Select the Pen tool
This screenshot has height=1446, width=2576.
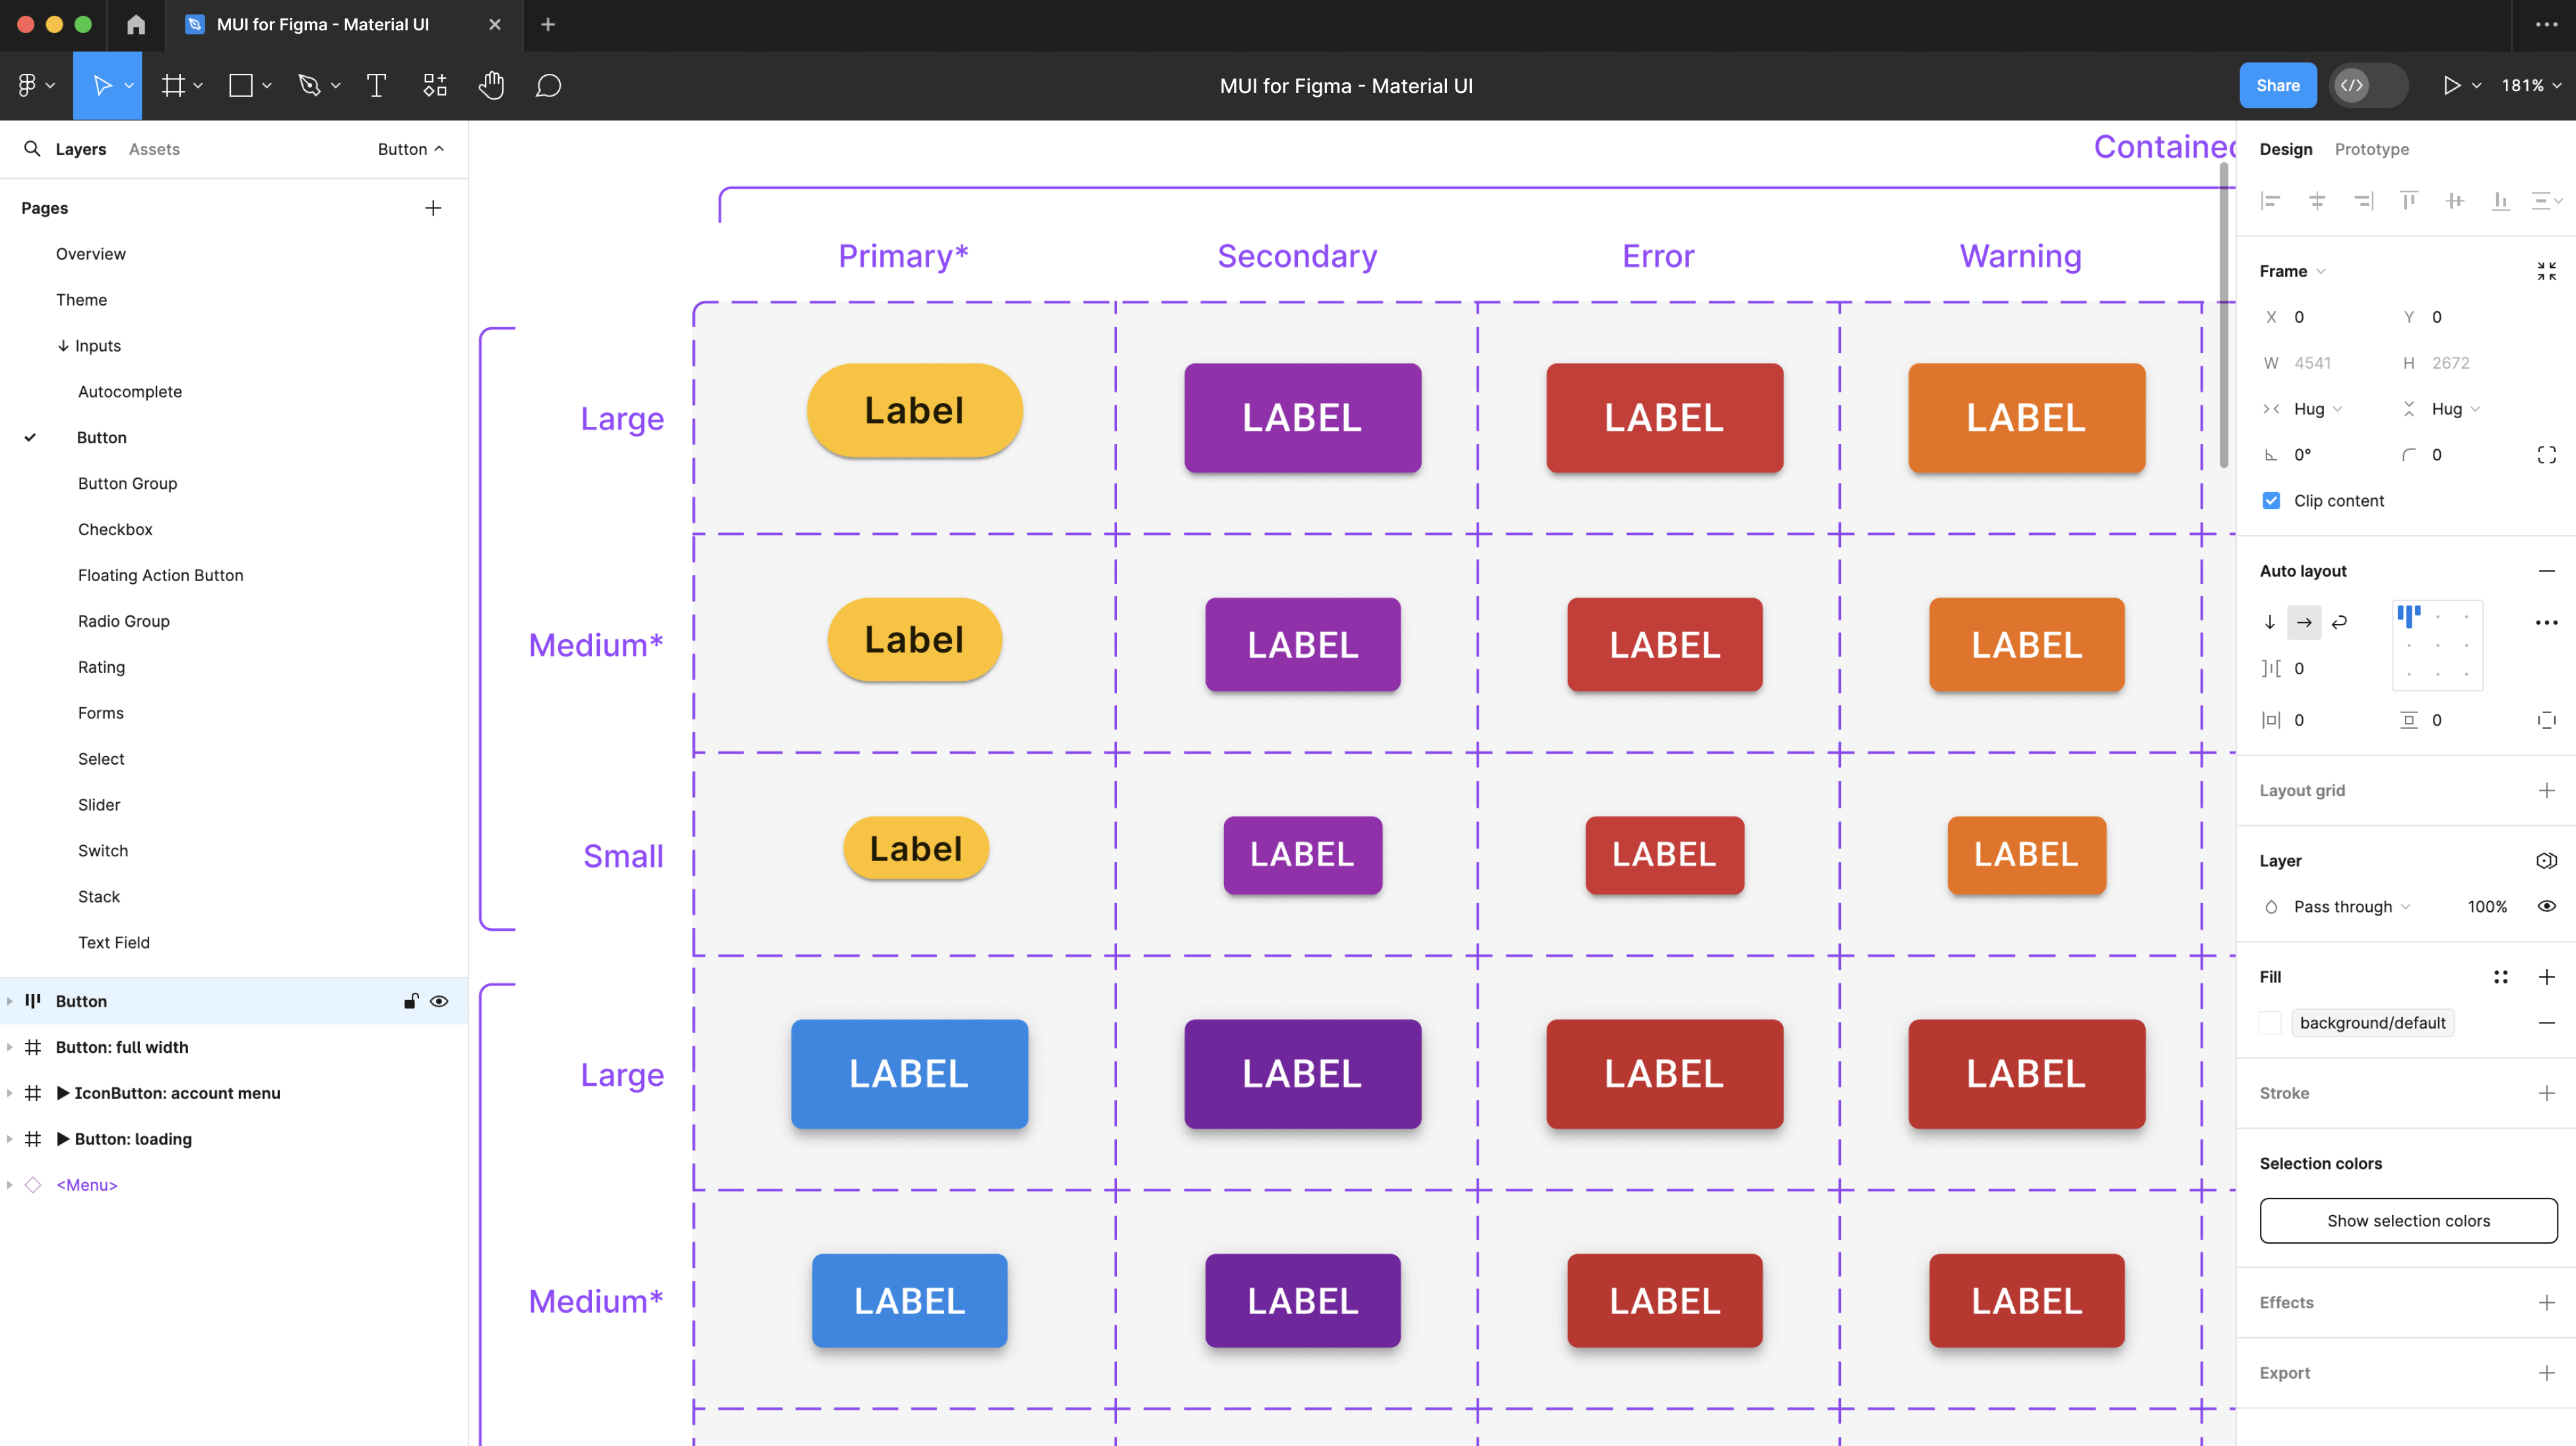[x=309, y=85]
